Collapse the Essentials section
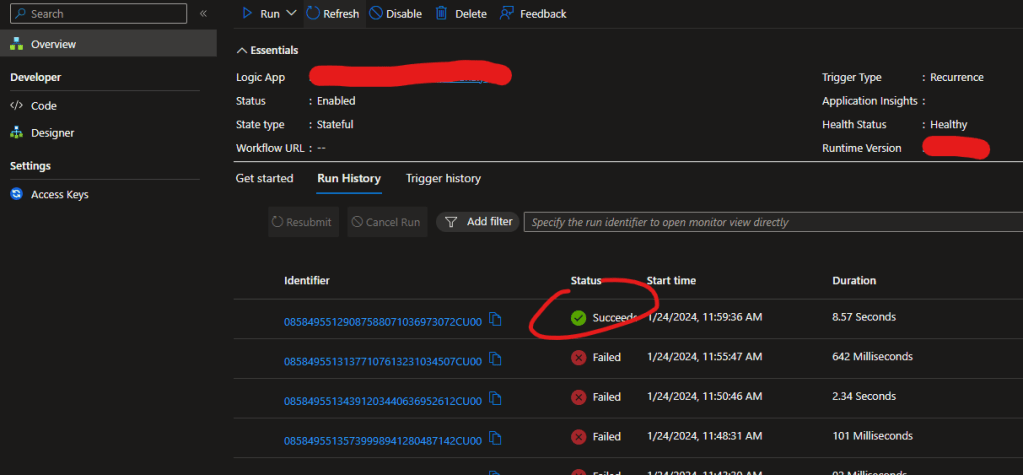This screenshot has height=475, width=1023. click(241, 50)
